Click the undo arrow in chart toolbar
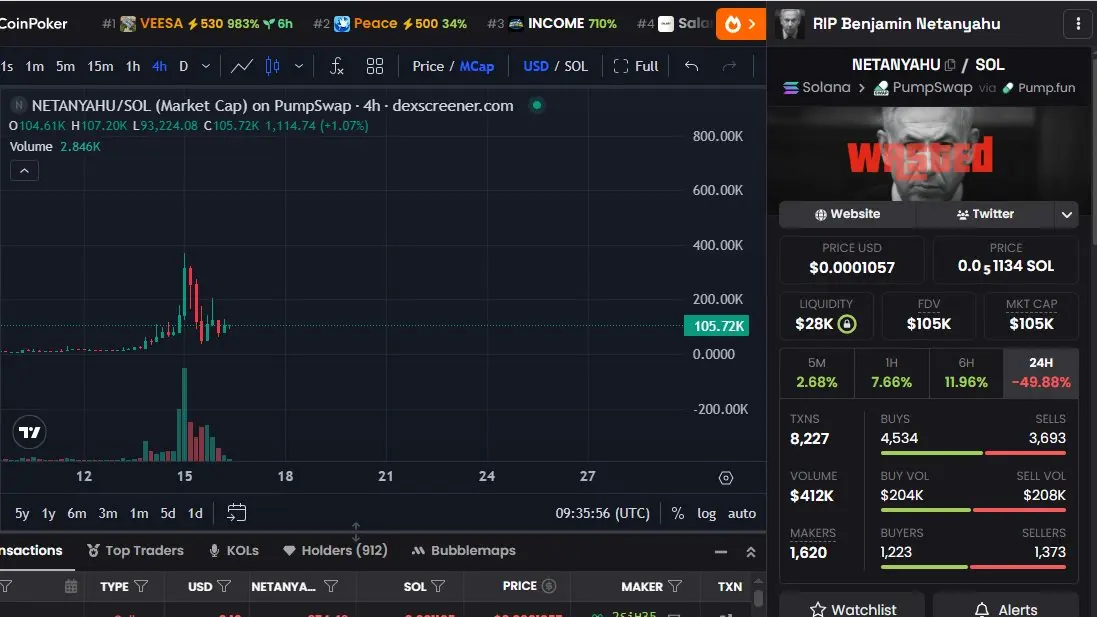 691,66
